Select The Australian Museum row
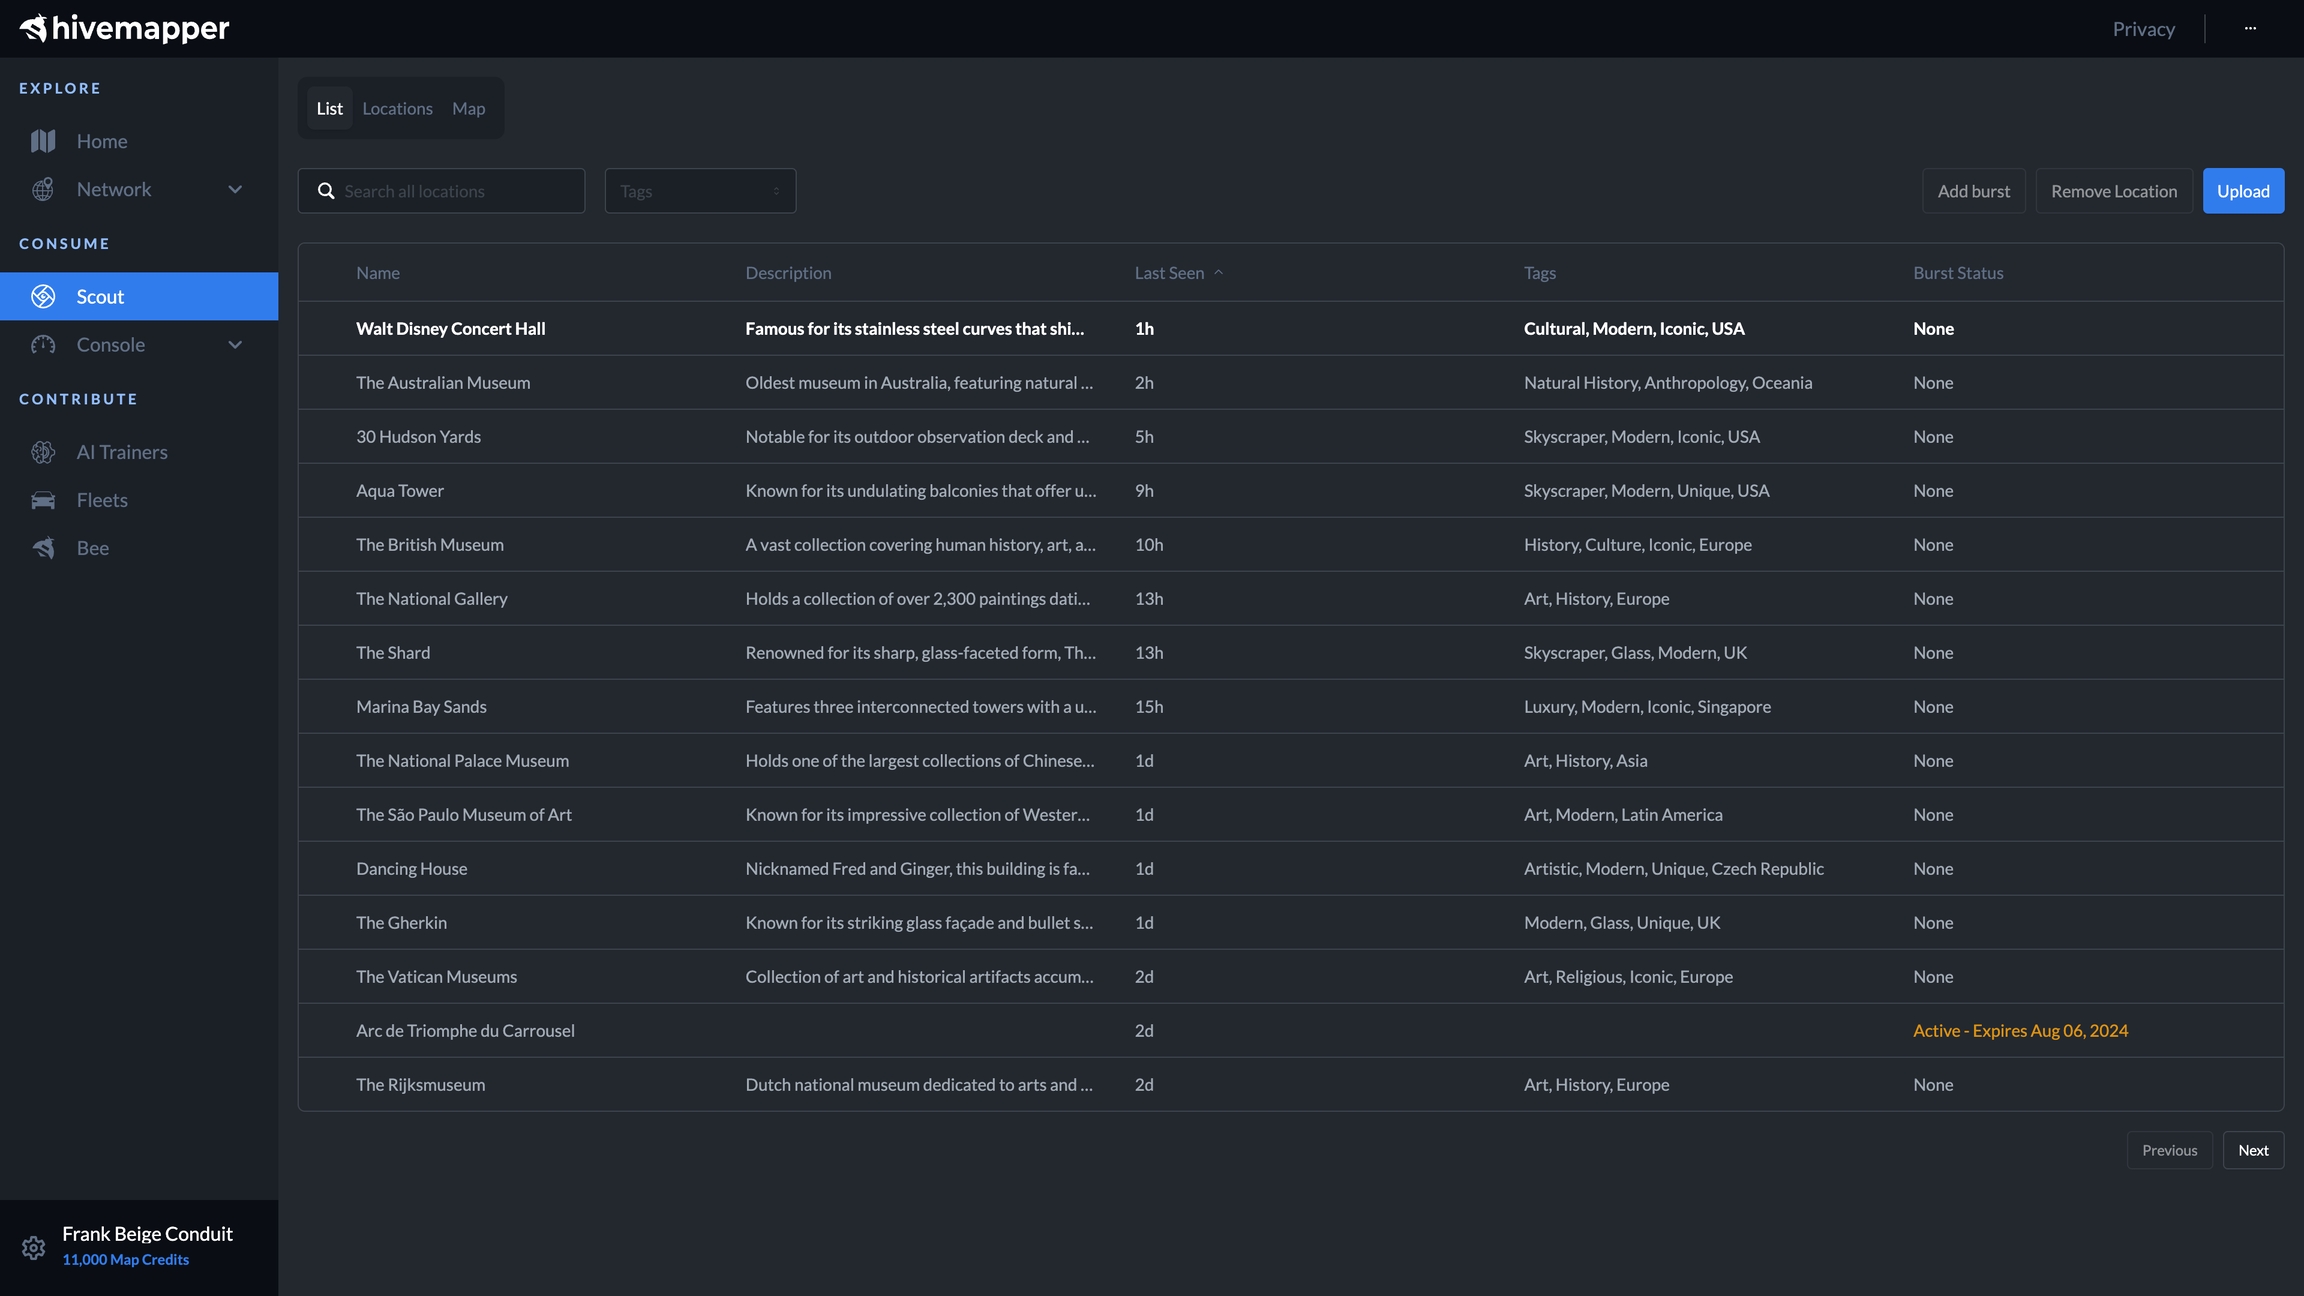 1290,382
